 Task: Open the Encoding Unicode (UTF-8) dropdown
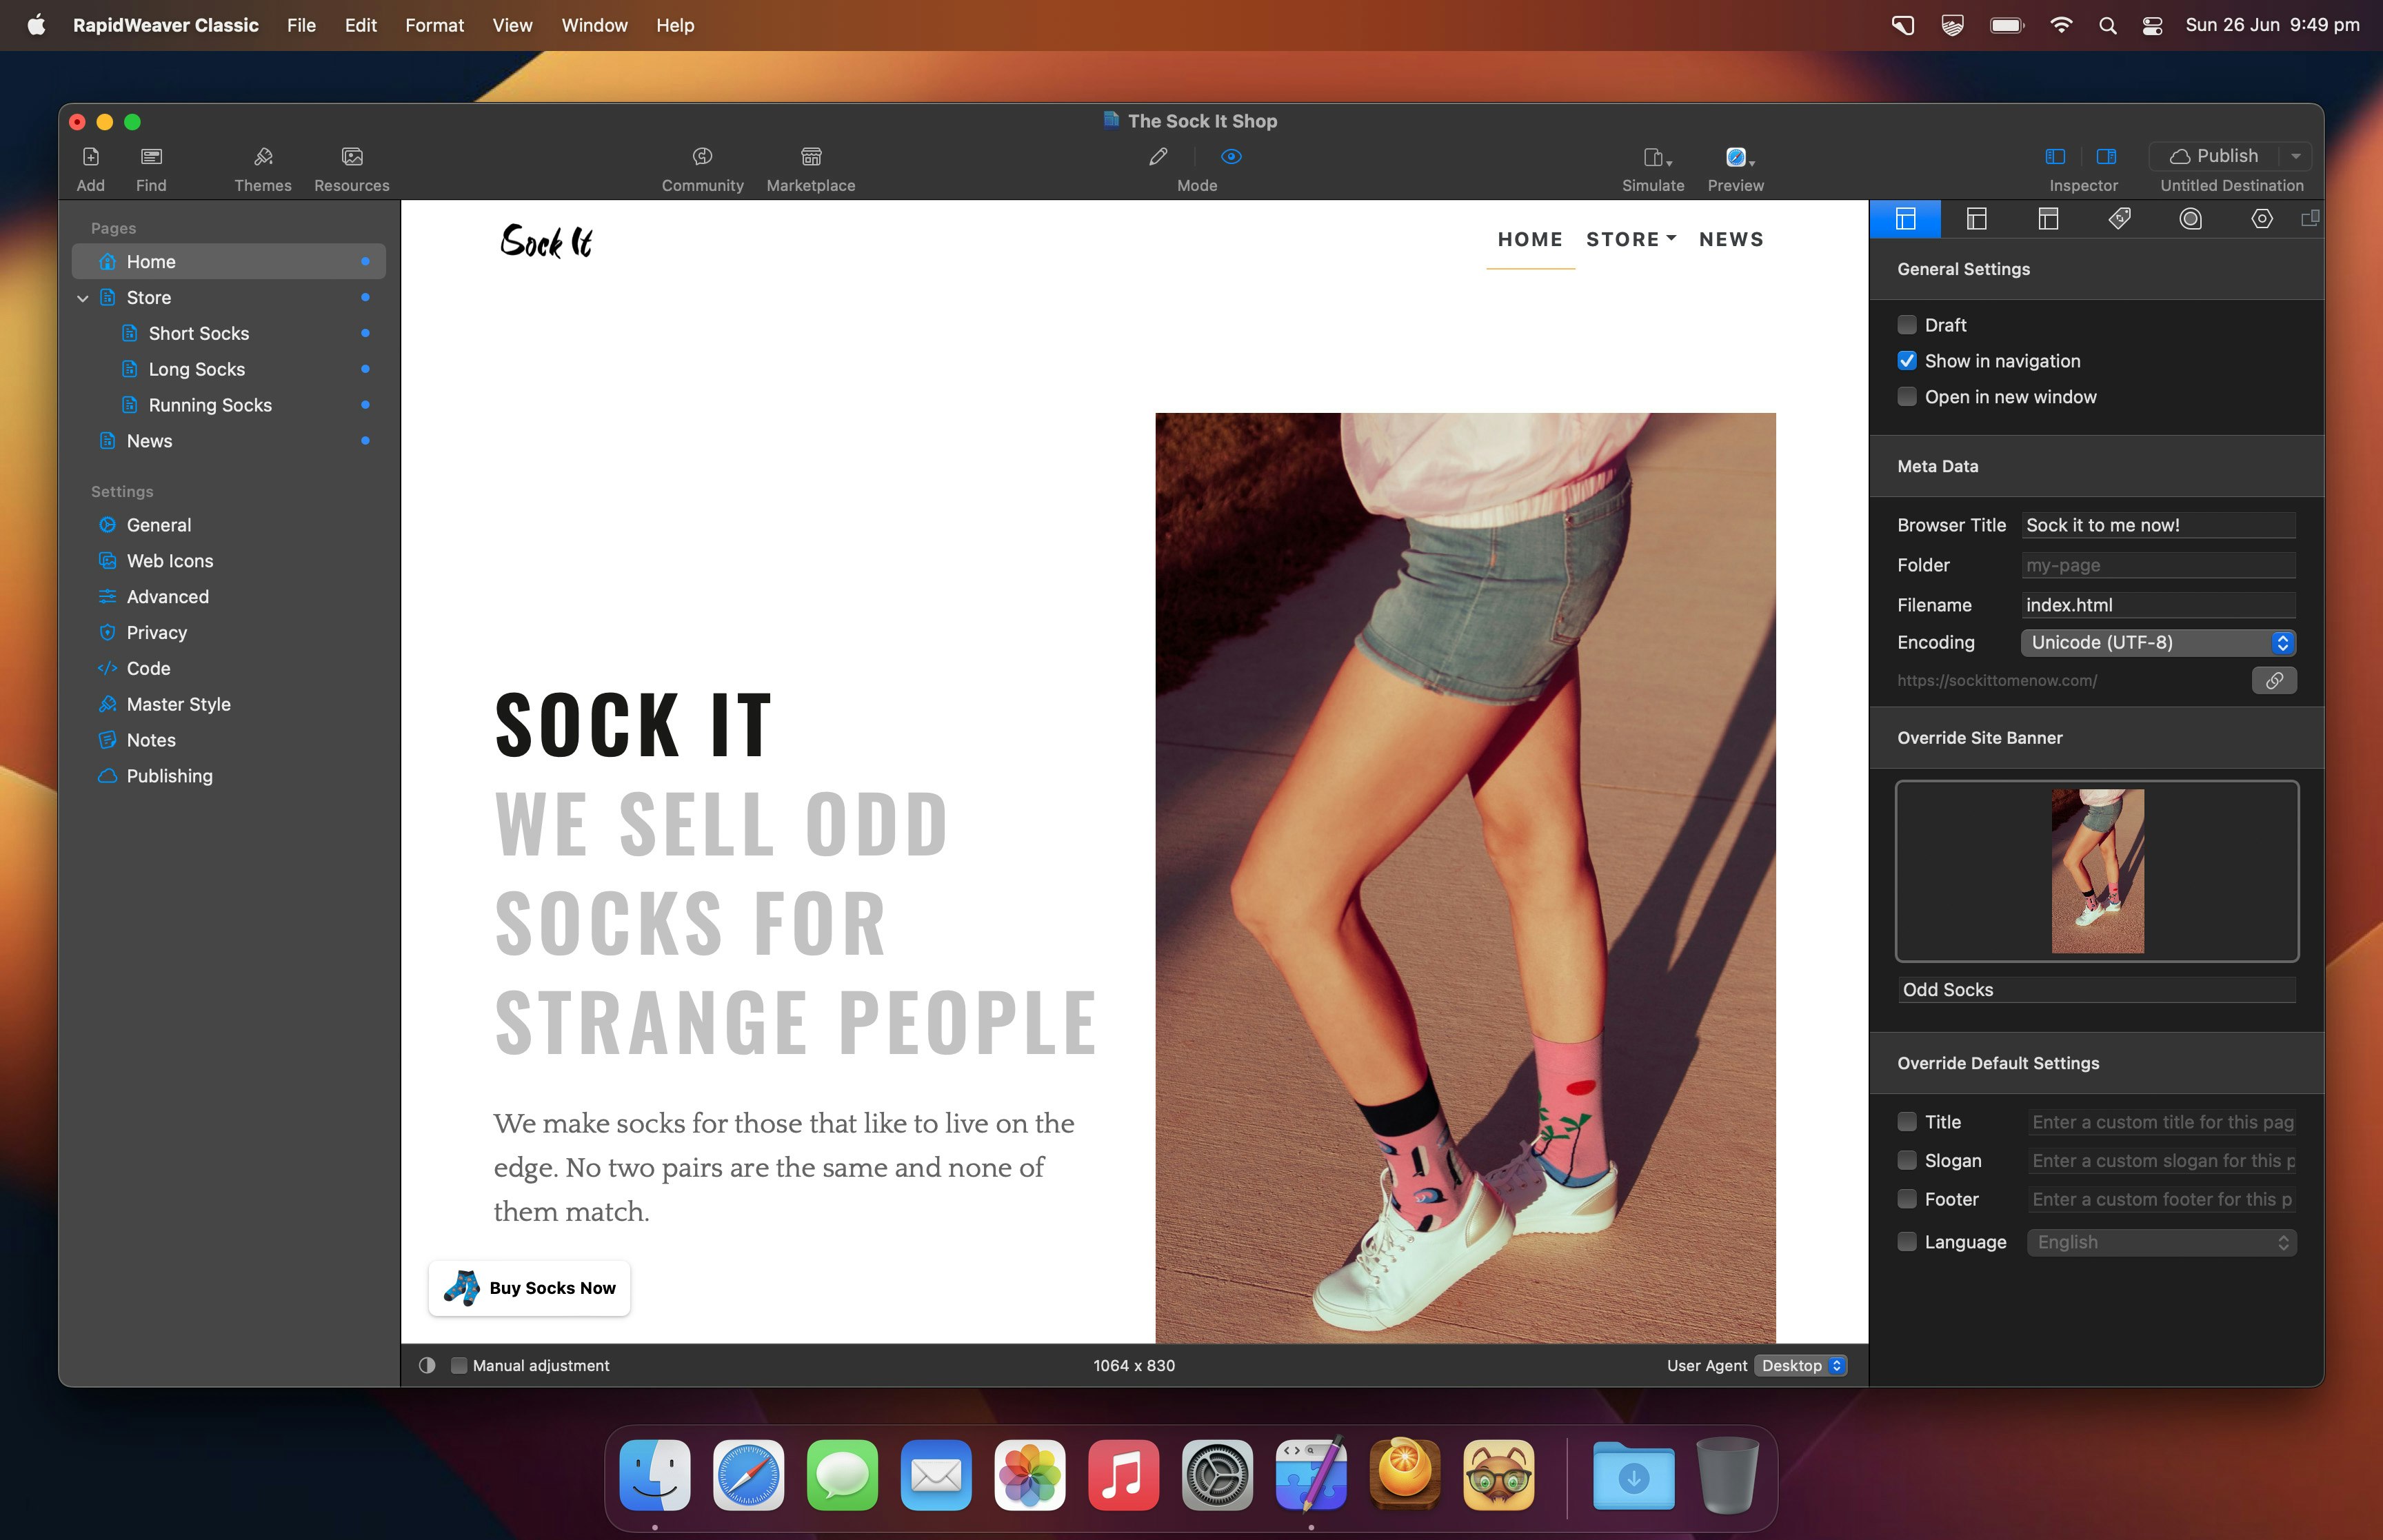2158,642
